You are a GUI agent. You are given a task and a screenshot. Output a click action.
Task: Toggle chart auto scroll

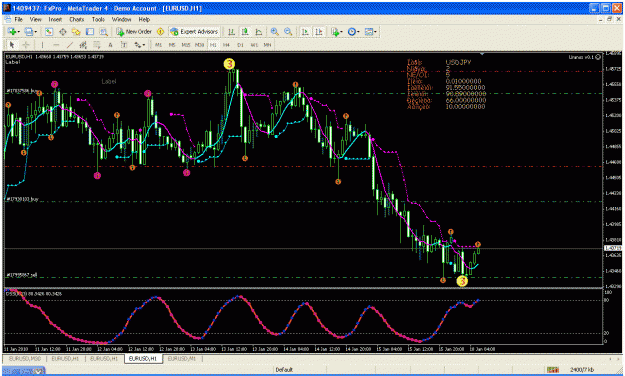click(x=305, y=32)
